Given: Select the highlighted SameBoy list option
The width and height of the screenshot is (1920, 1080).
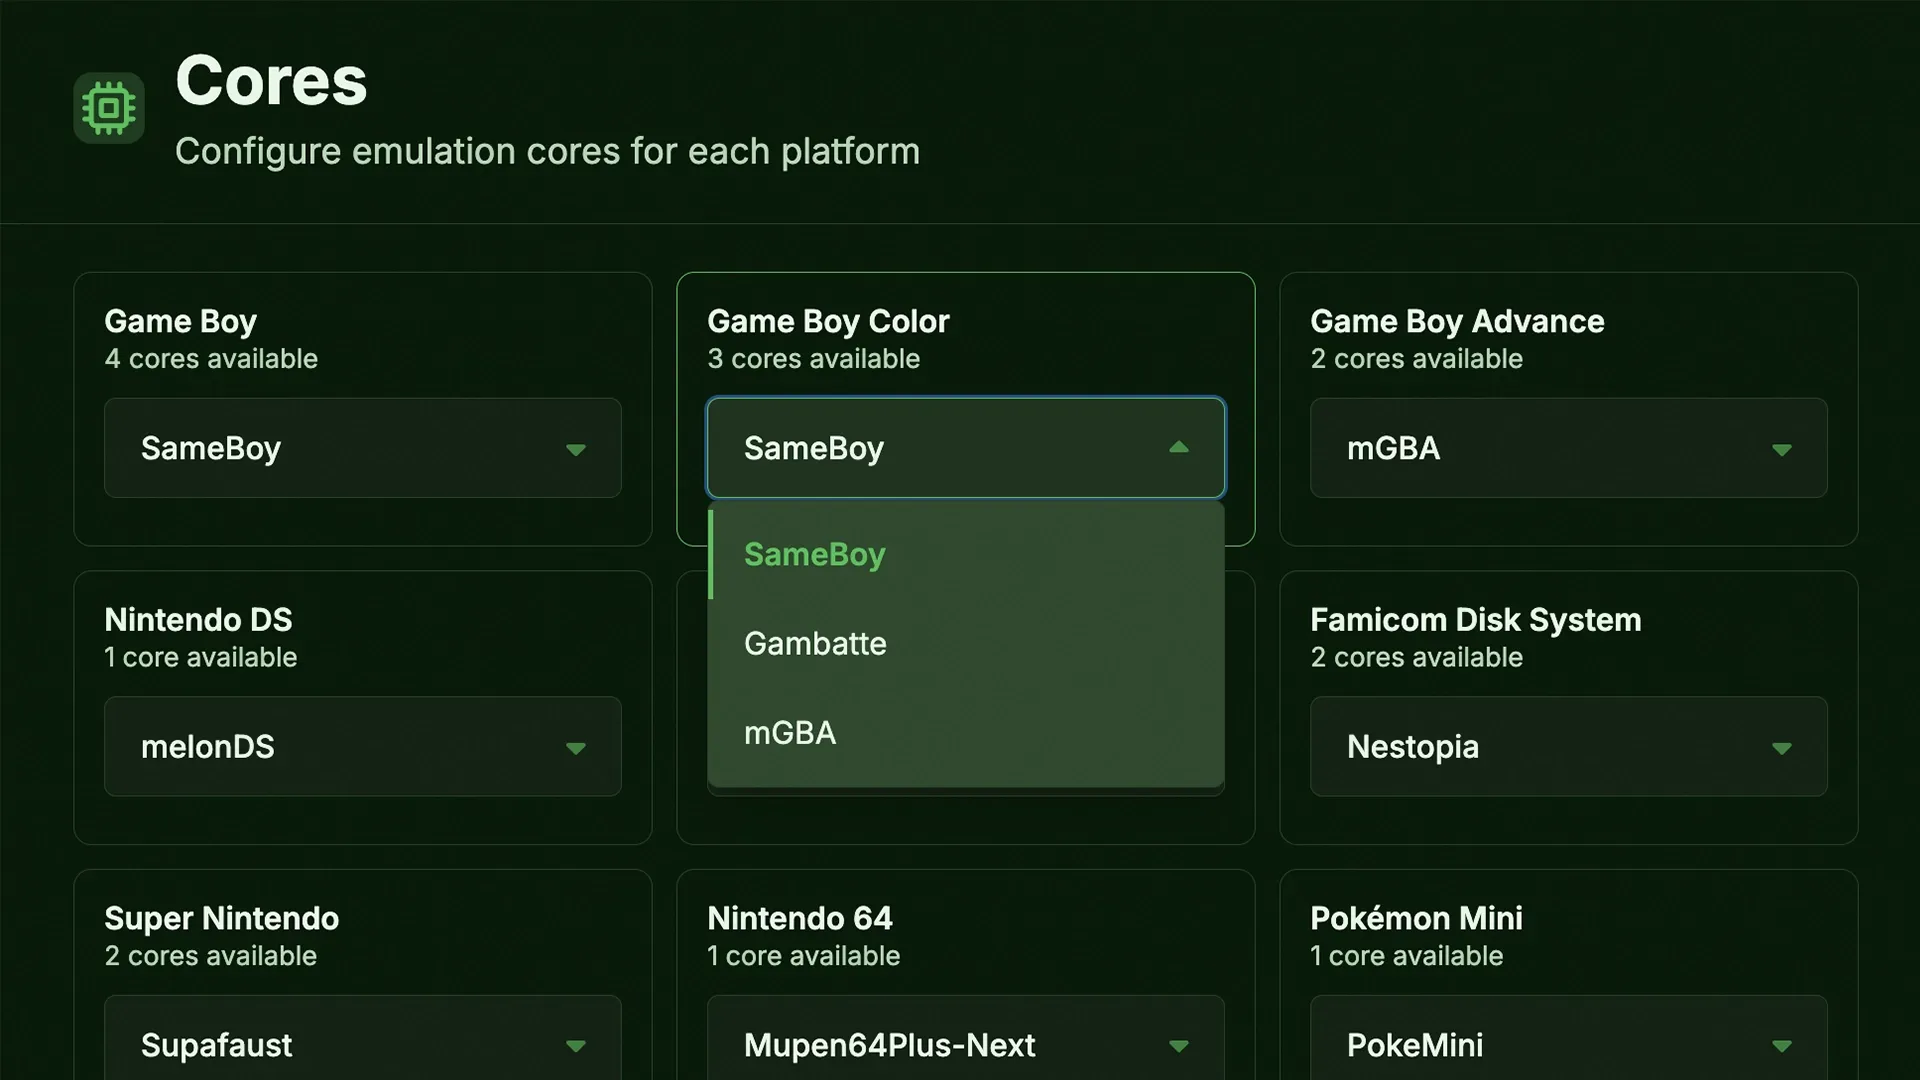Looking at the screenshot, I should 966,554.
